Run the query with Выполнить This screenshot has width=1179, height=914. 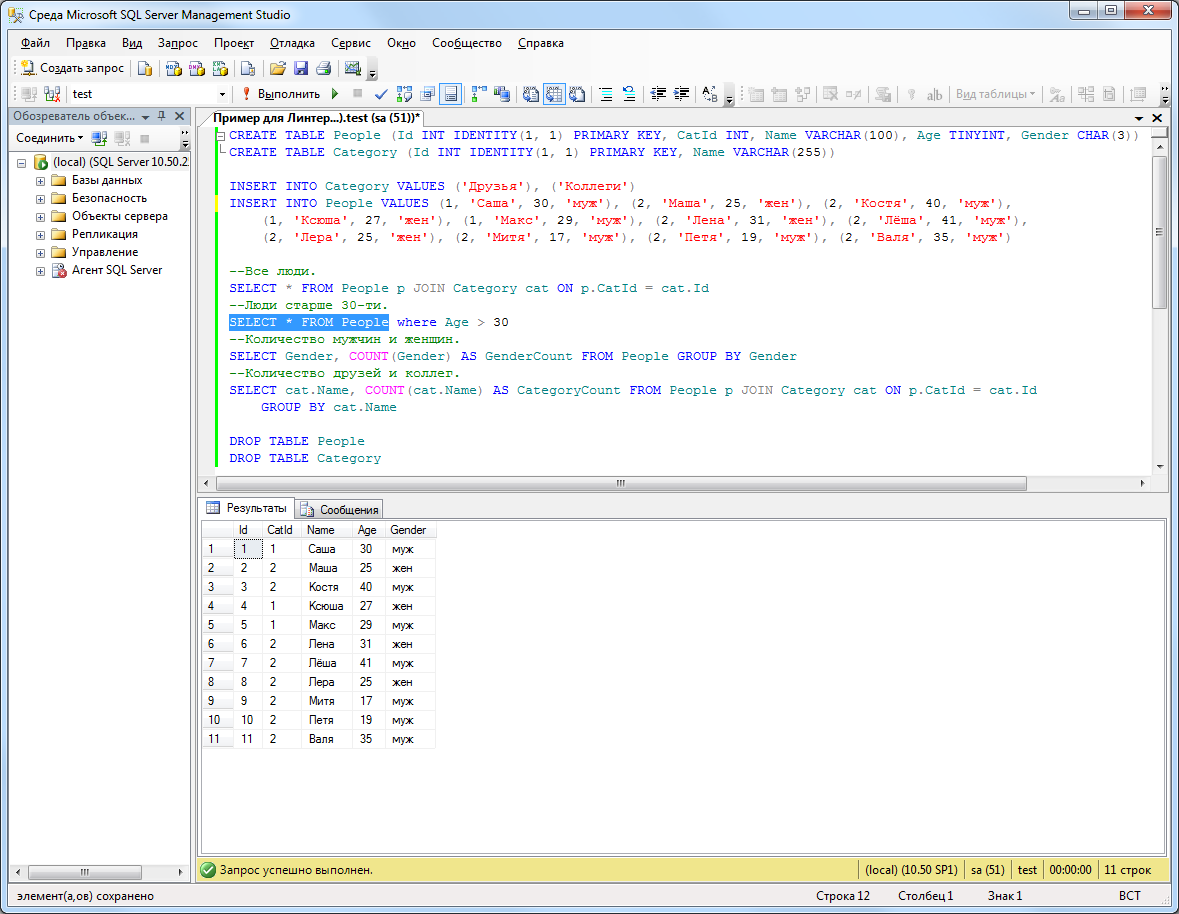pos(281,94)
